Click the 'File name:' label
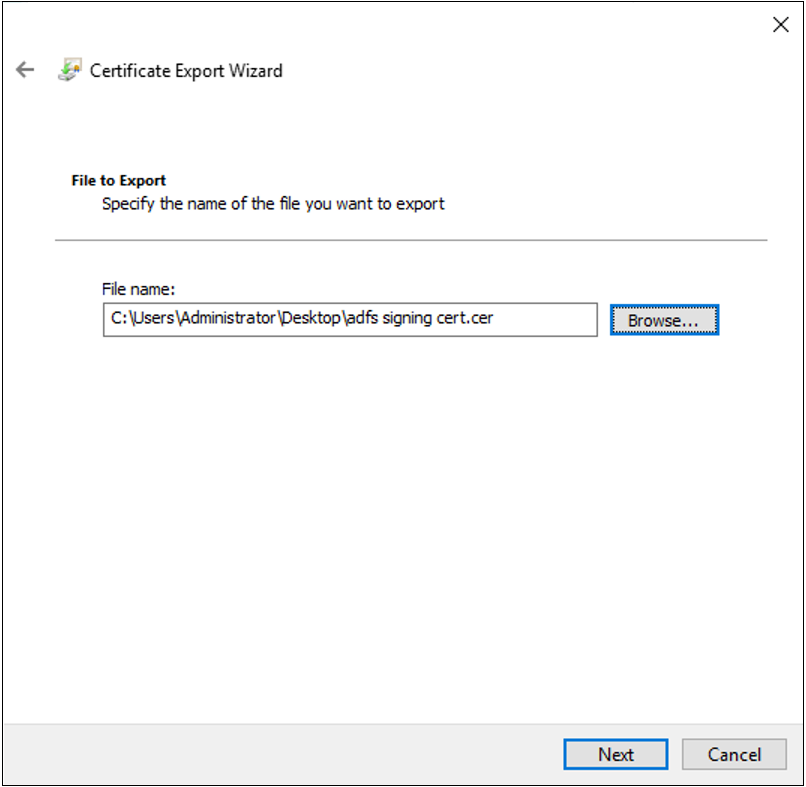Screen dimensions: 806x787 (138, 289)
